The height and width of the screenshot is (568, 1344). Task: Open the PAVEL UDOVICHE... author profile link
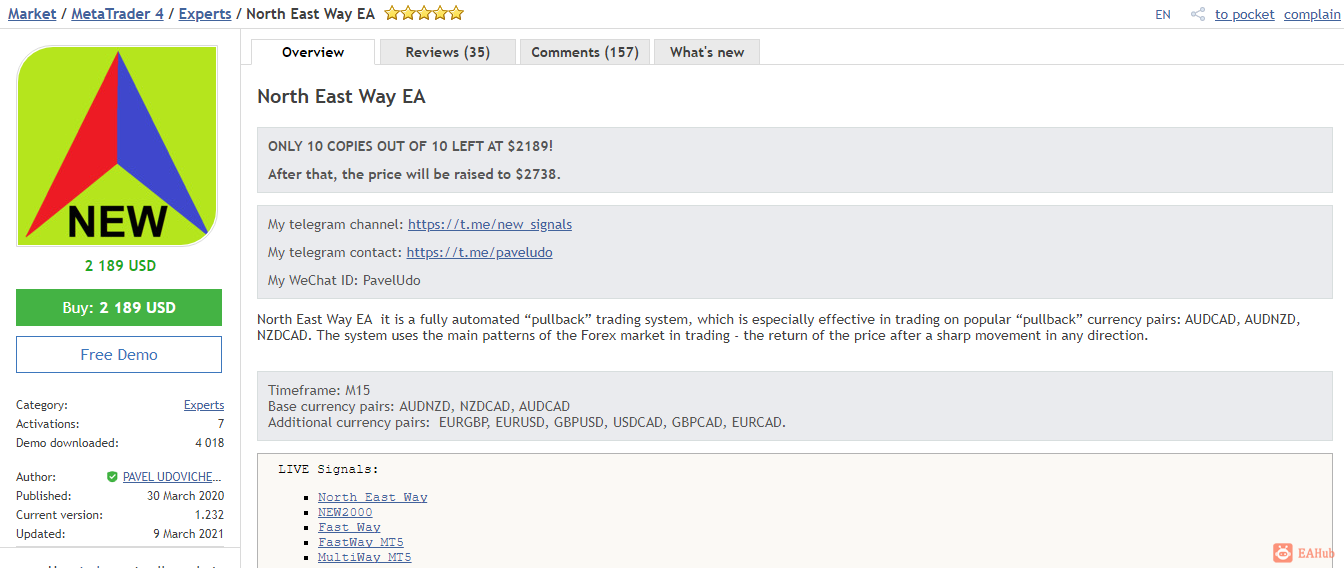click(173, 477)
